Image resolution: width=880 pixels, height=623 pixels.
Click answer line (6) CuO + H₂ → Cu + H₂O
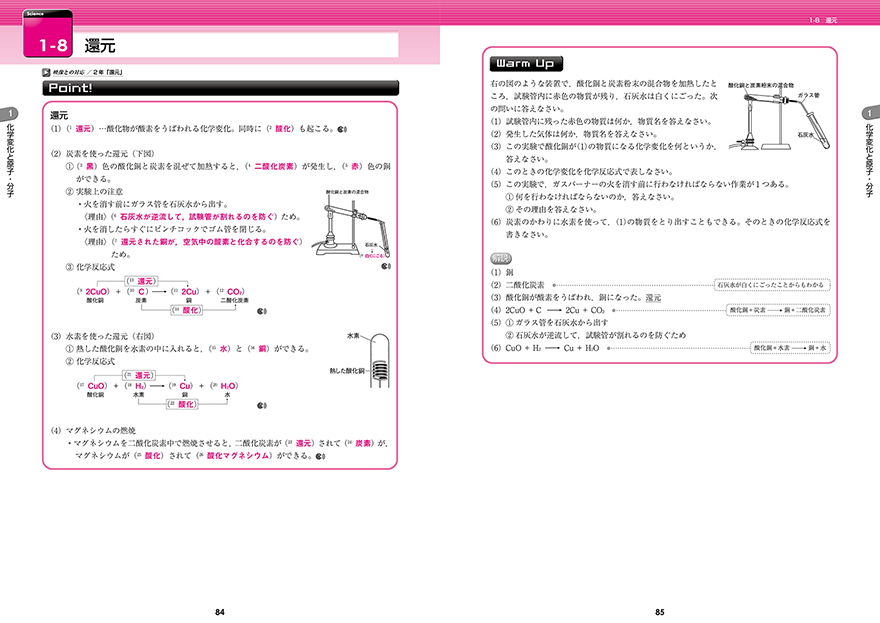545,349
